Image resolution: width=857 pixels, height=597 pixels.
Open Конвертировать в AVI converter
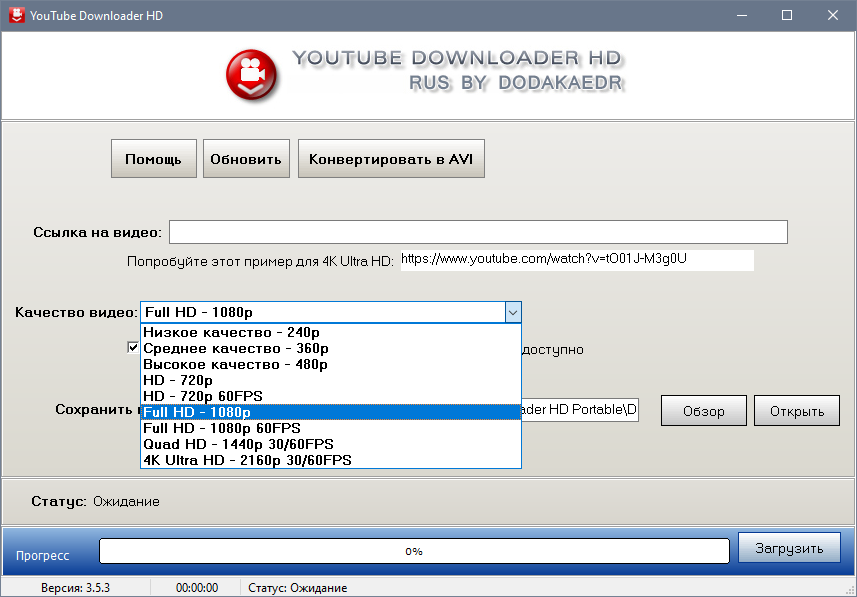391,159
